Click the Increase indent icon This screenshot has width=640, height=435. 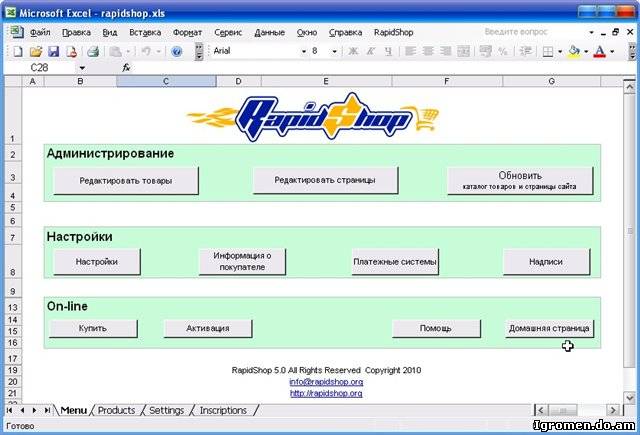(x=525, y=51)
